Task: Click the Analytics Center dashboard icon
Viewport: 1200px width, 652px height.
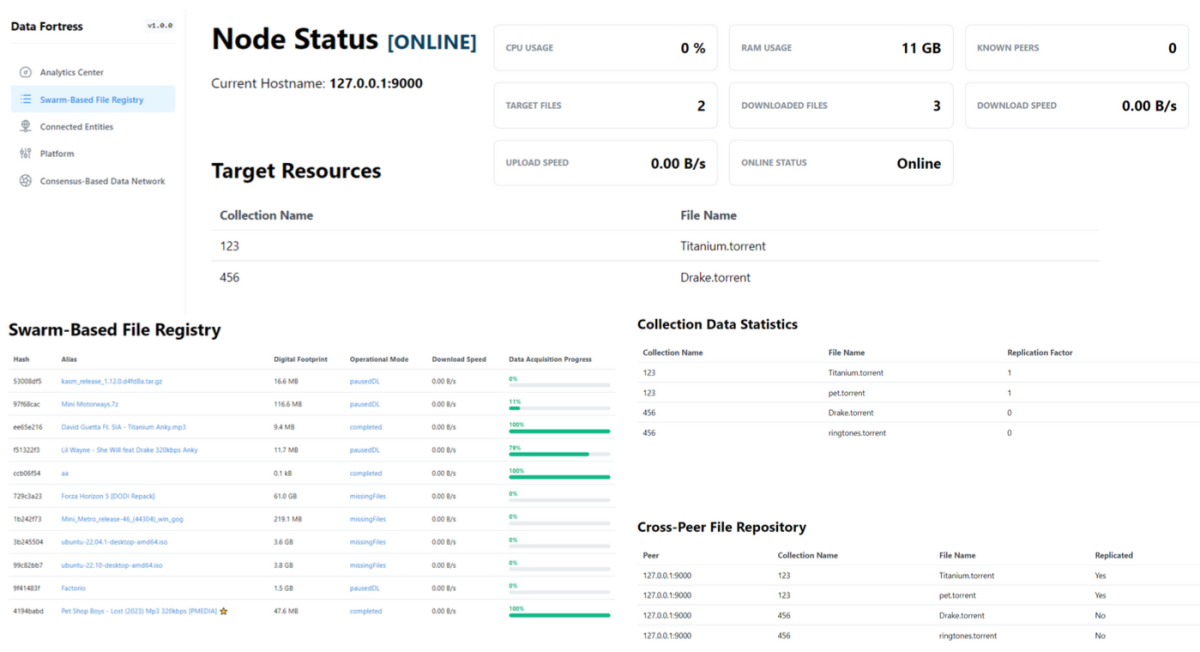Action: point(25,72)
